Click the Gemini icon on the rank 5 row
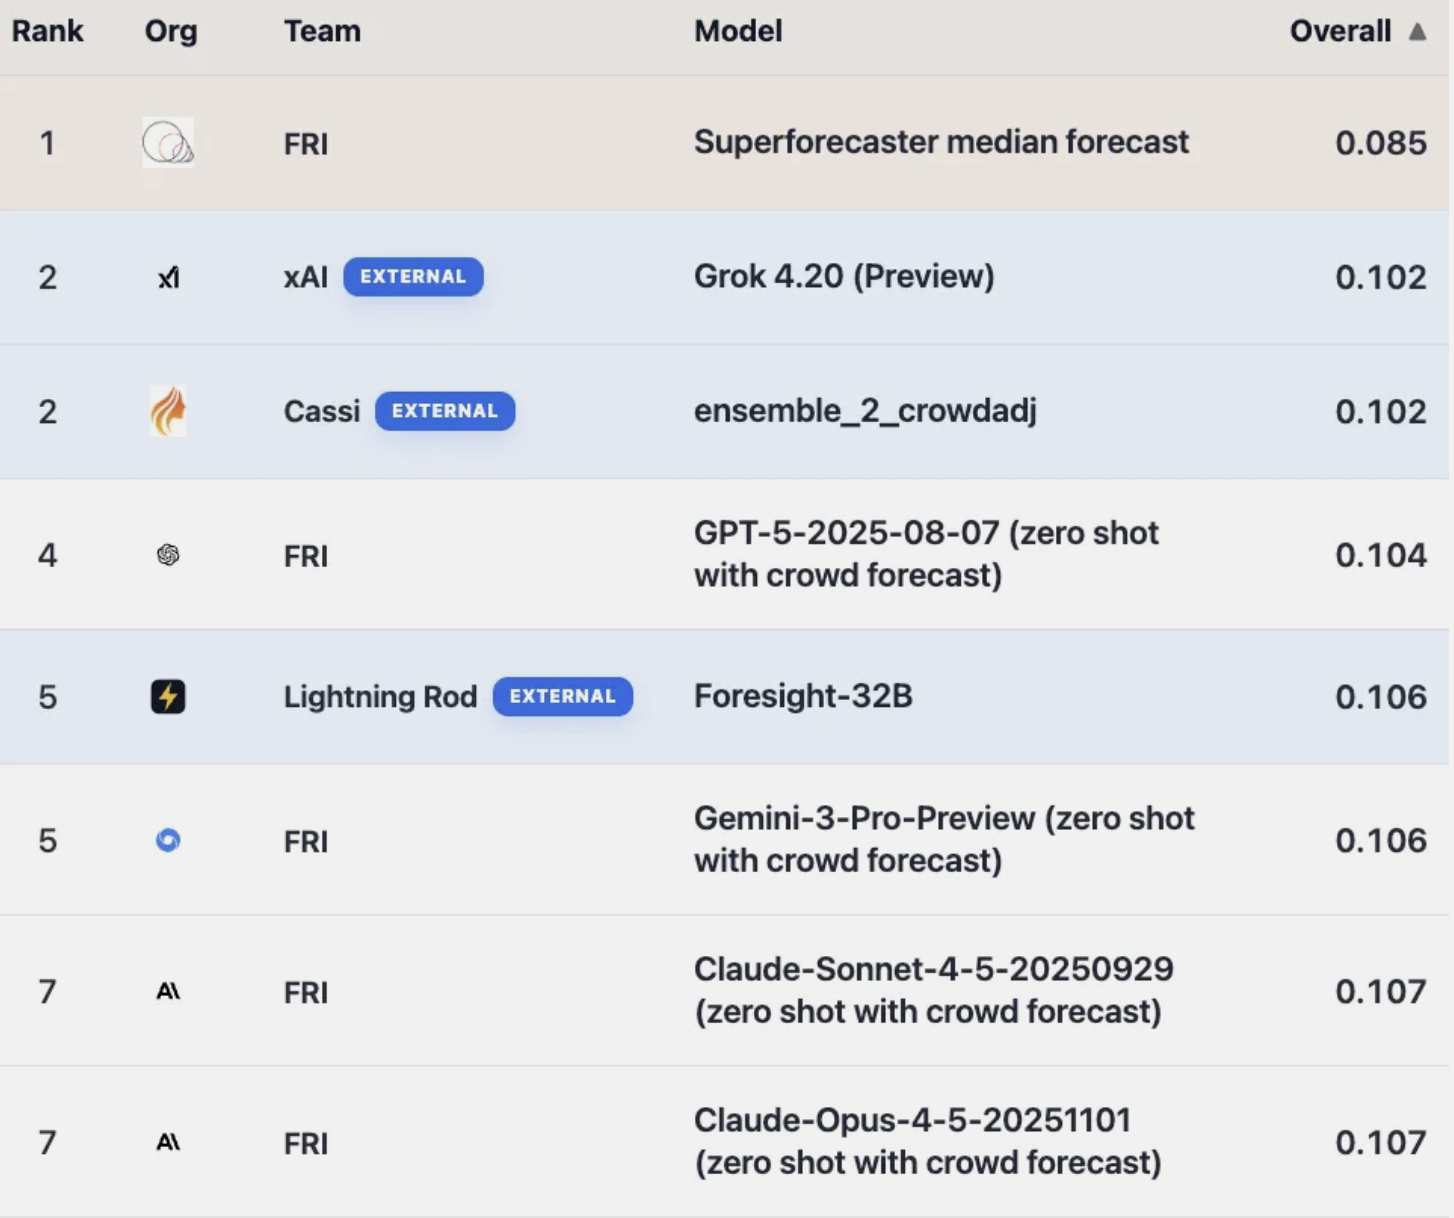This screenshot has height=1218, width=1454. 168,841
